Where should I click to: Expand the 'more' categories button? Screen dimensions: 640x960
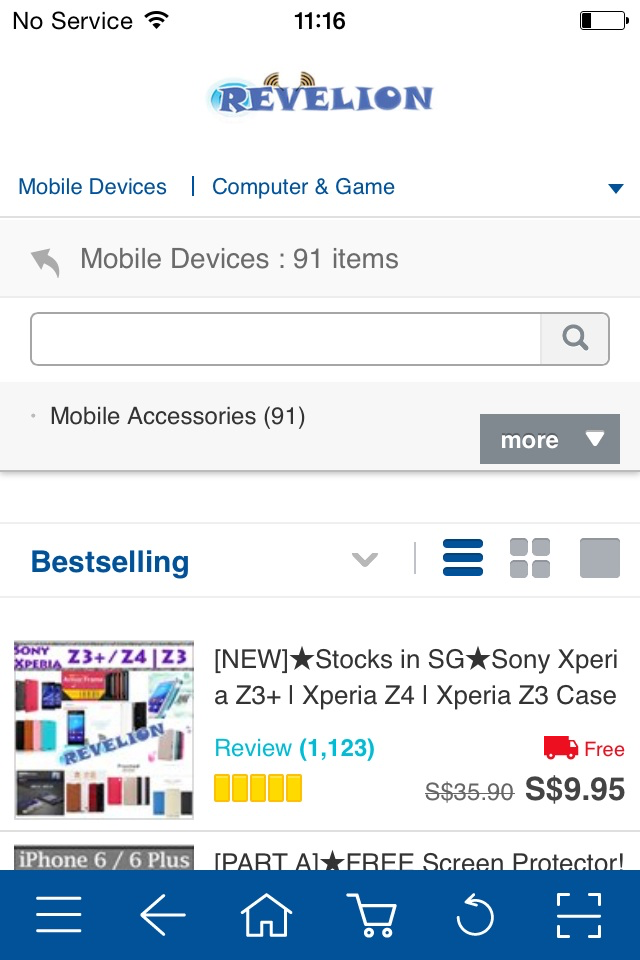pos(550,439)
